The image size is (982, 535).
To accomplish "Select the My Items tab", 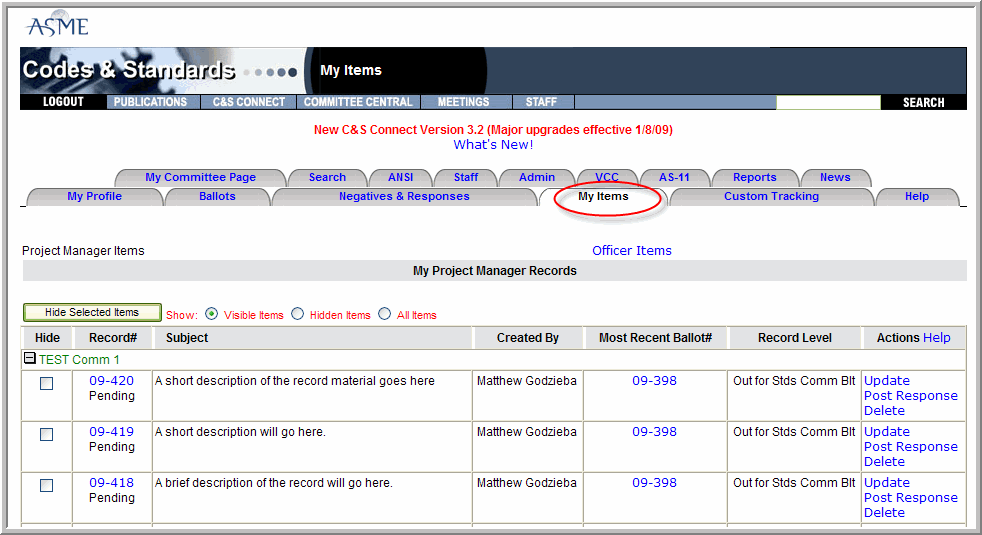I will pyautogui.click(x=603, y=196).
